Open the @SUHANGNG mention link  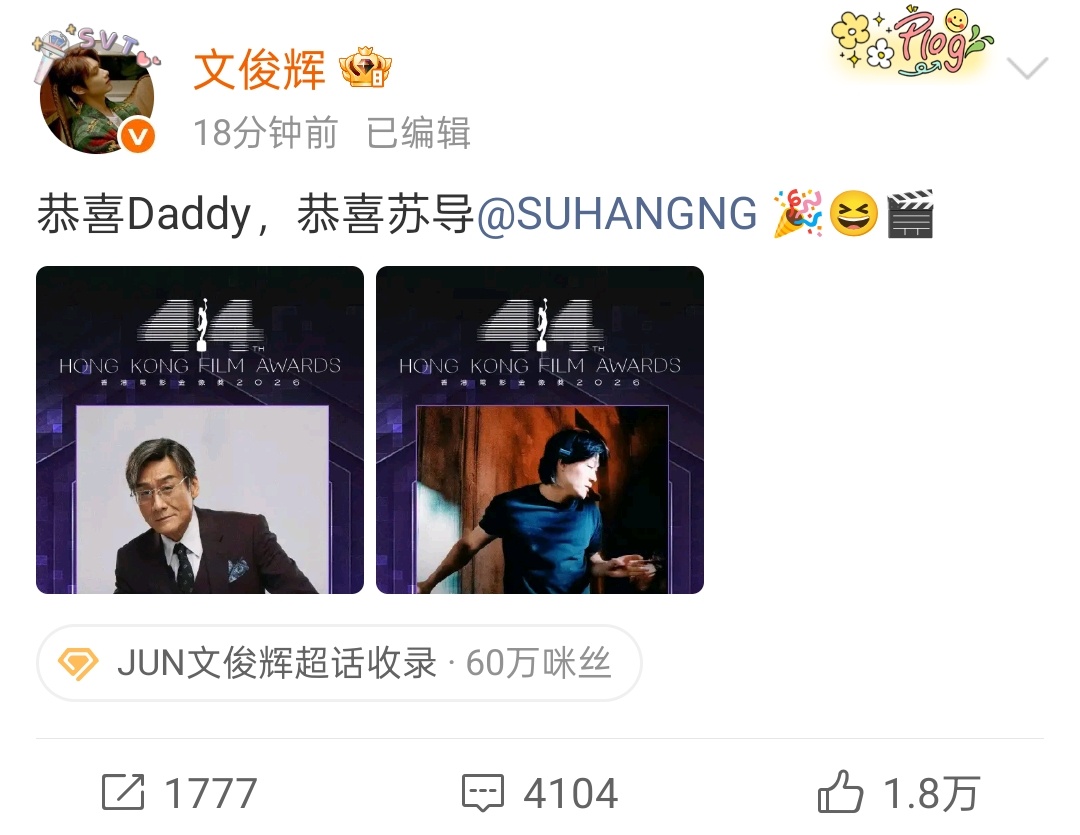click(617, 214)
